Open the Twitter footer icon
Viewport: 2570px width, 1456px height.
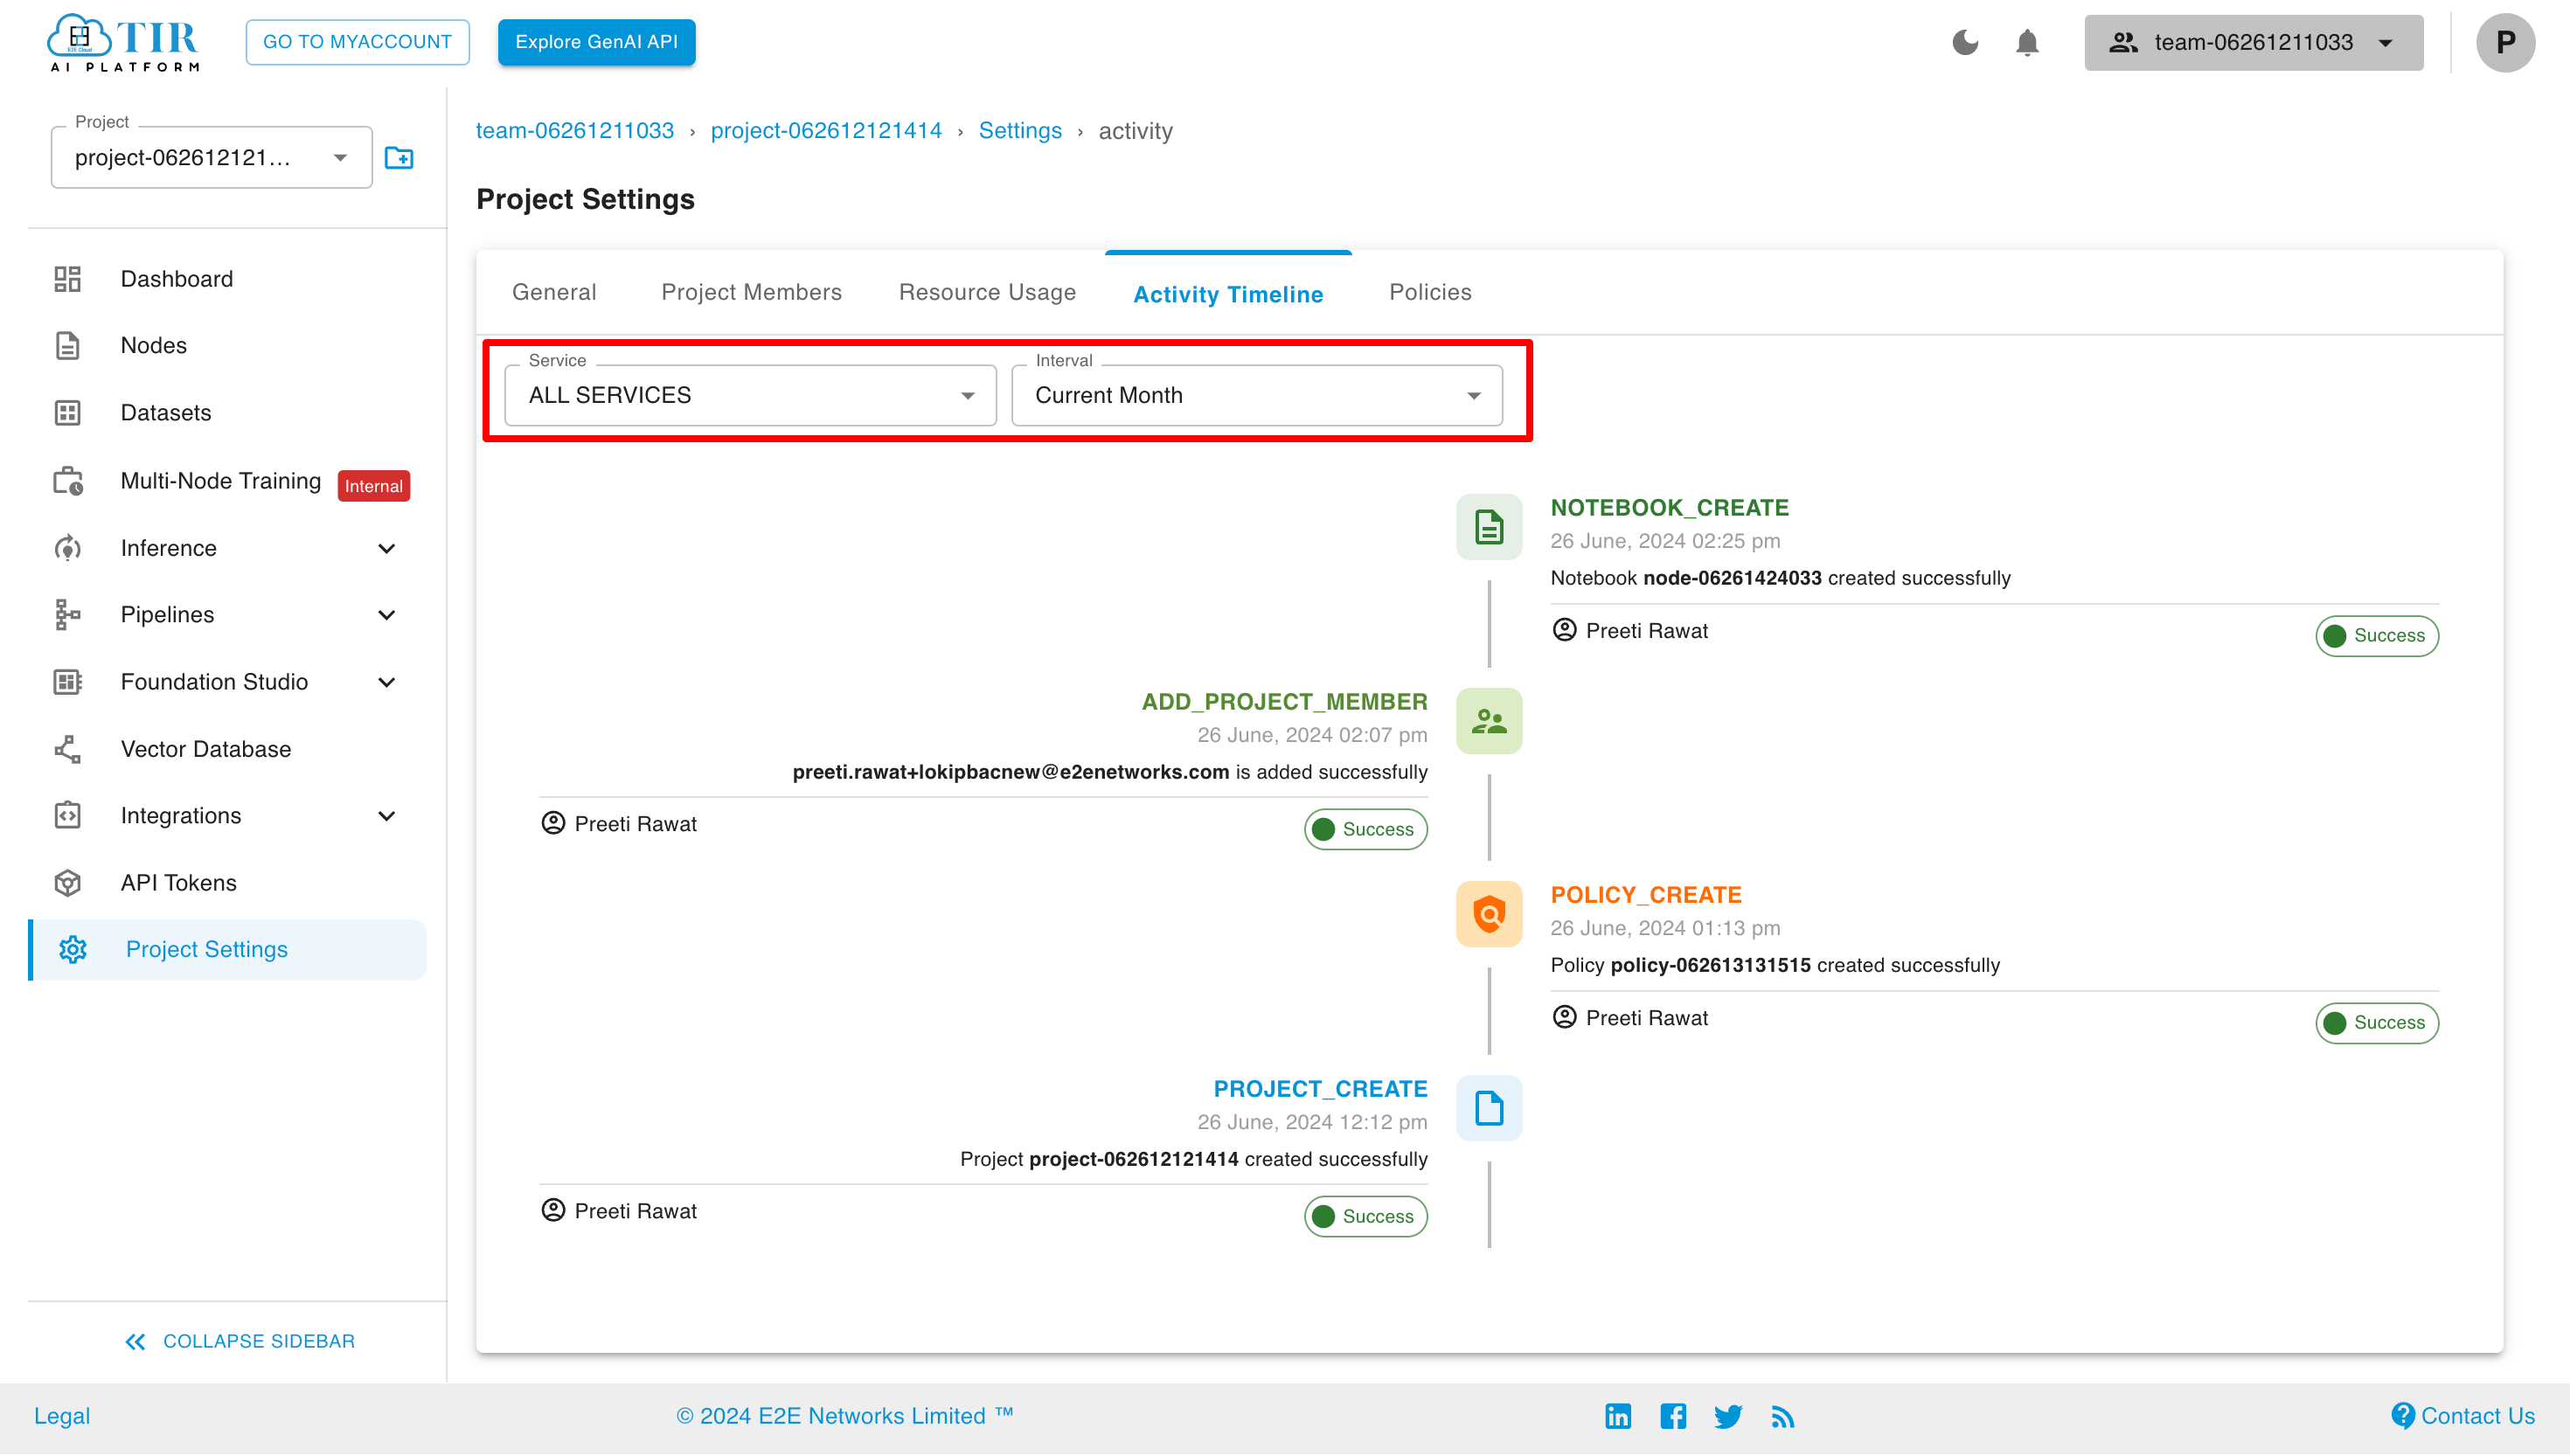(1728, 1416)
